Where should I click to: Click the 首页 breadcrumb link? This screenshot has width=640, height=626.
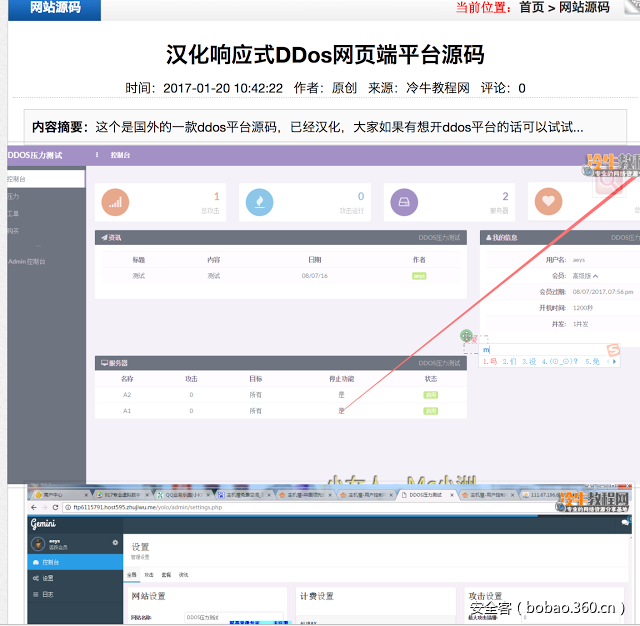click(532, 7)
